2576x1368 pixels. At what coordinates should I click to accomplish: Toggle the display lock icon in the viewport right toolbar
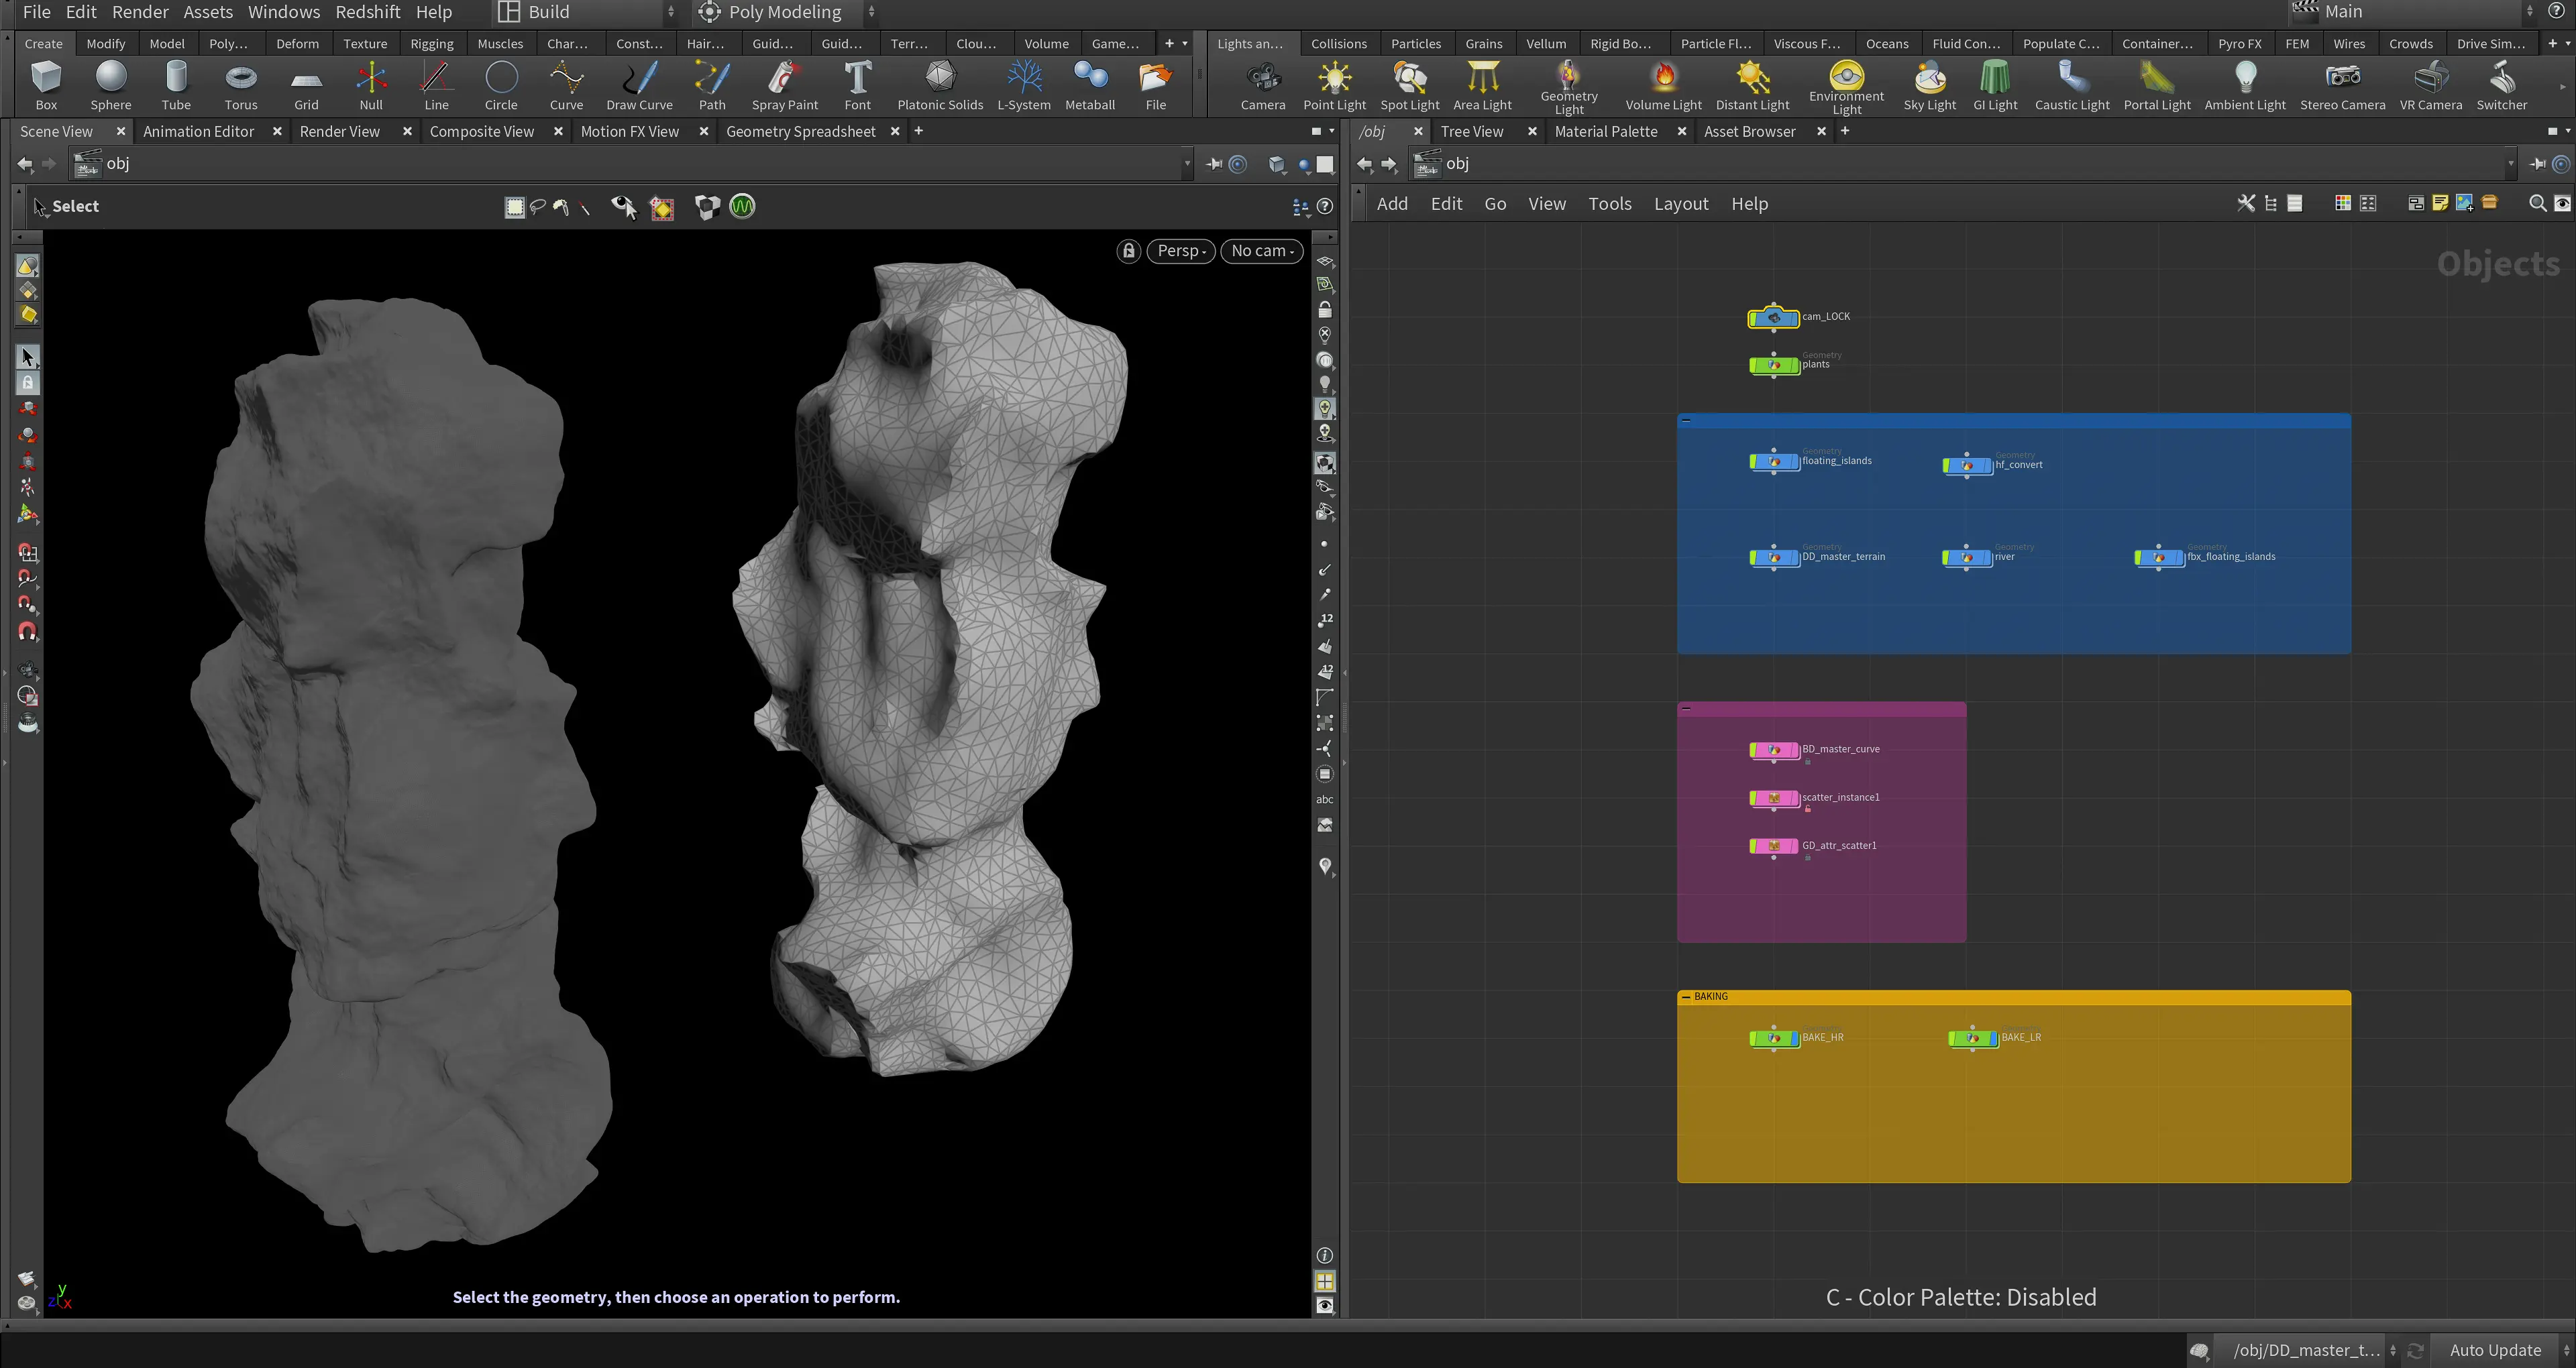(x=1325, y=310)
